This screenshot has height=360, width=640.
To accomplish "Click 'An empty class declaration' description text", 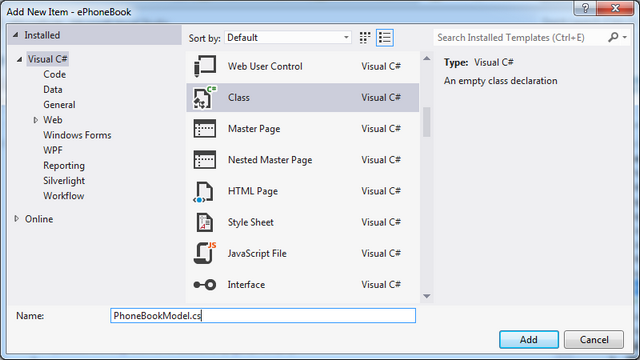I will [x=500, y=81].
